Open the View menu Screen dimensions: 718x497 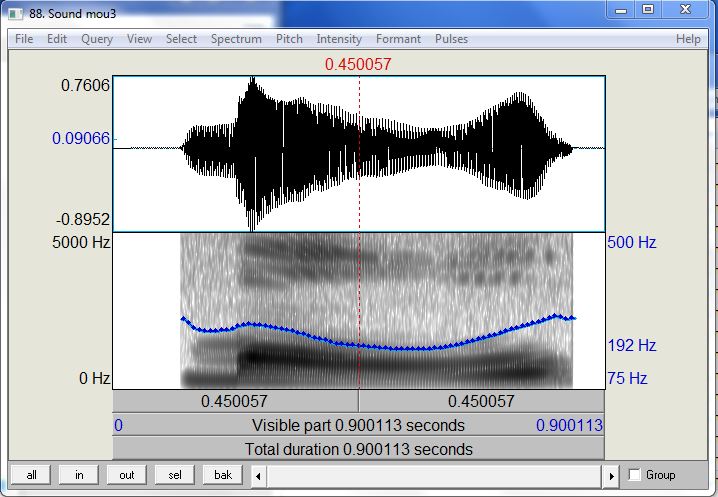pyautogui.click(x=139, y=39)
